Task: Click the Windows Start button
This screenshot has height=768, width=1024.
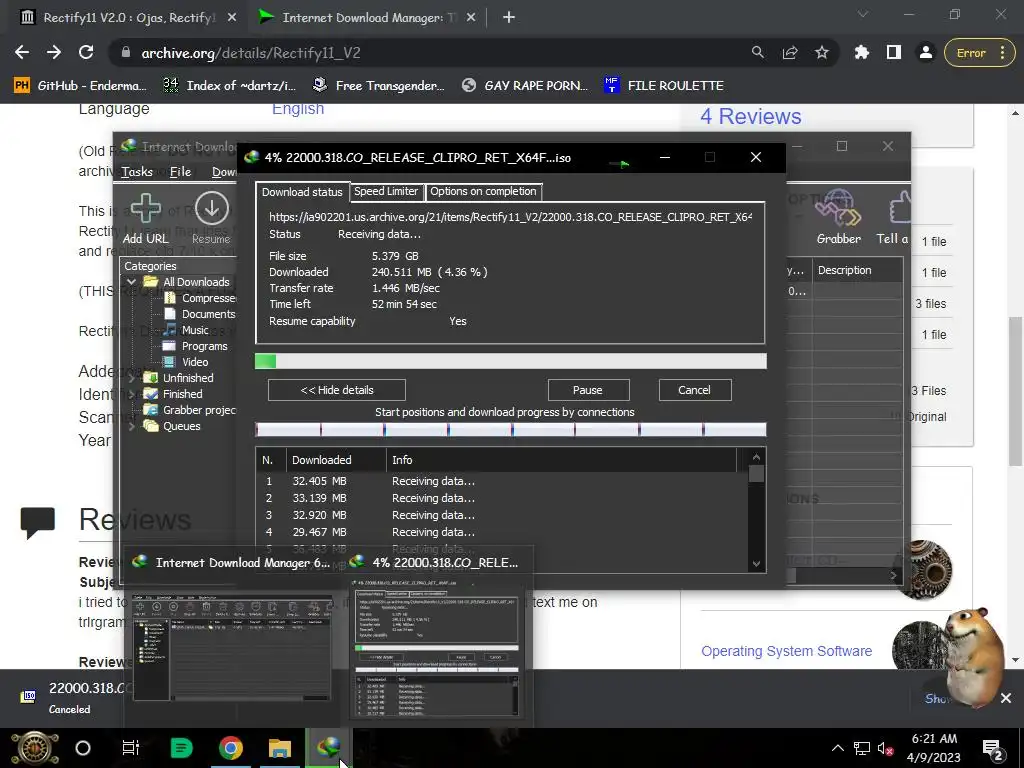Action: [x=35, y=748]
